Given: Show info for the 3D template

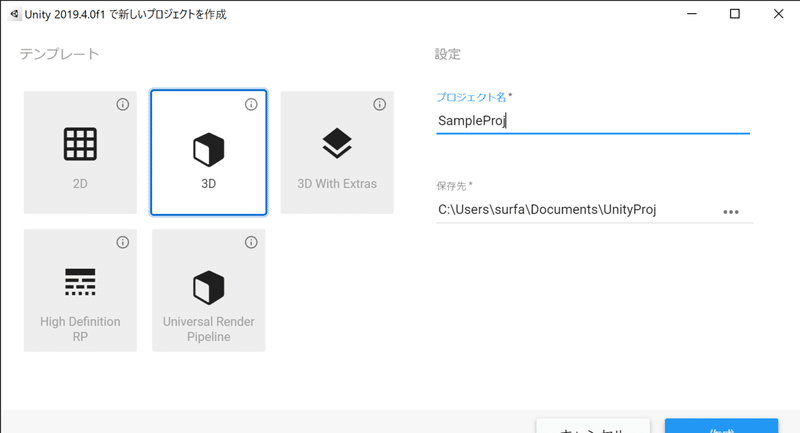Looking at the screenshot, I should [x=251, y=105].
